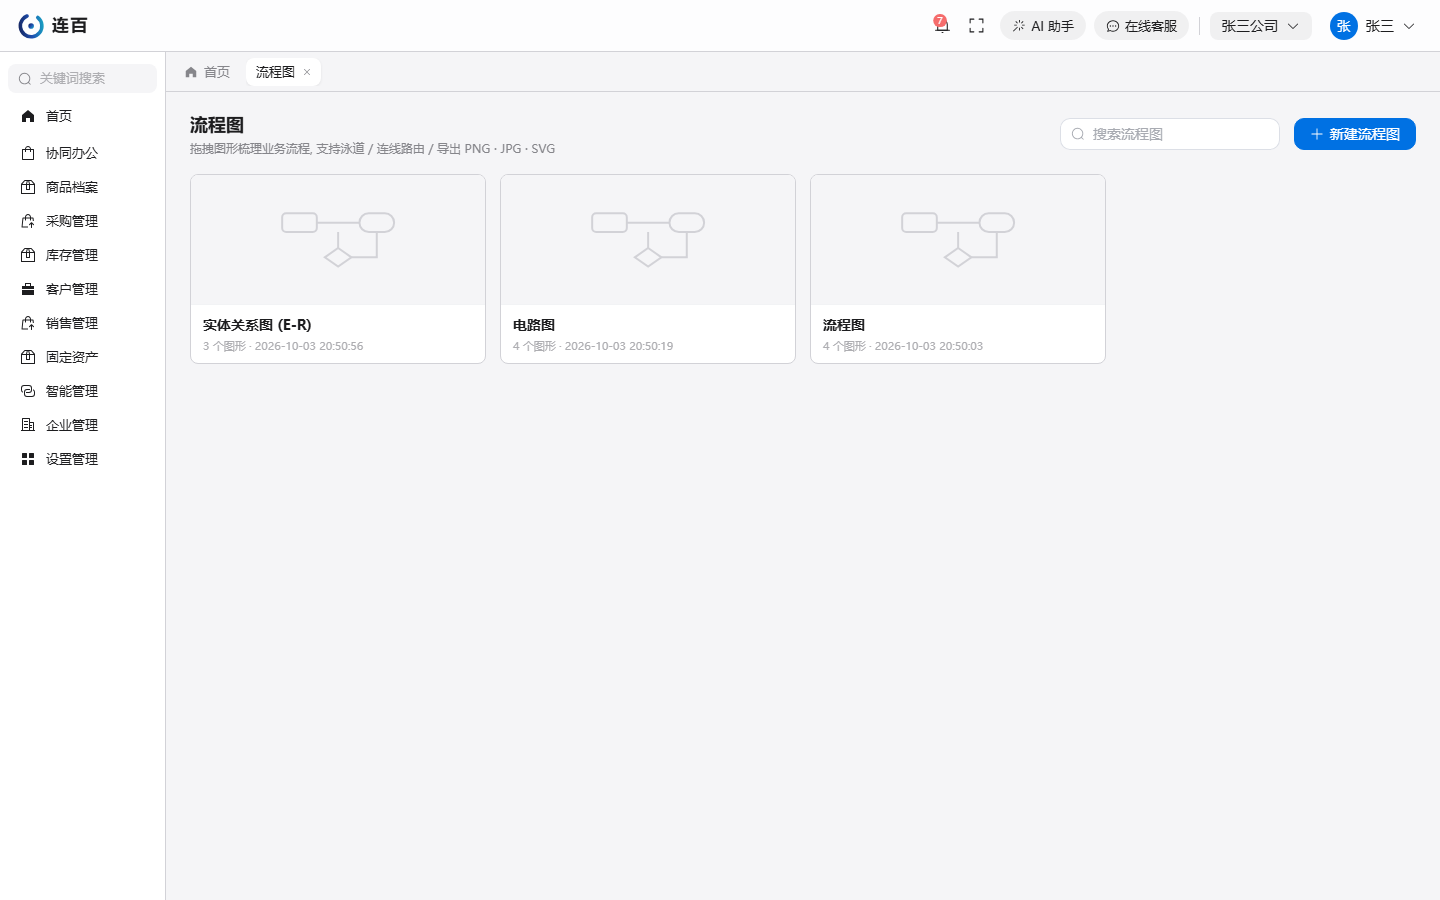Click the text 2026-10-03 20:50:19
Image resolution: width=1440 pixels, height=900 pixels.
619,346
